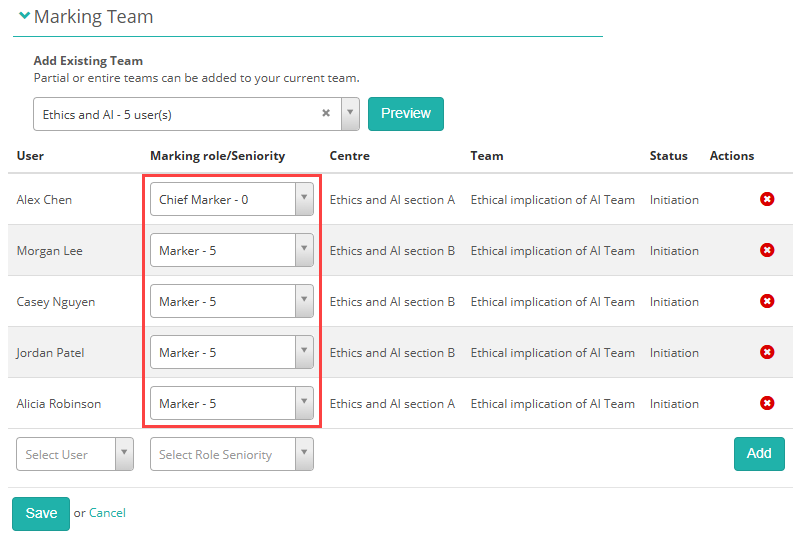Open the Select User dropdown

pos(75,454)
